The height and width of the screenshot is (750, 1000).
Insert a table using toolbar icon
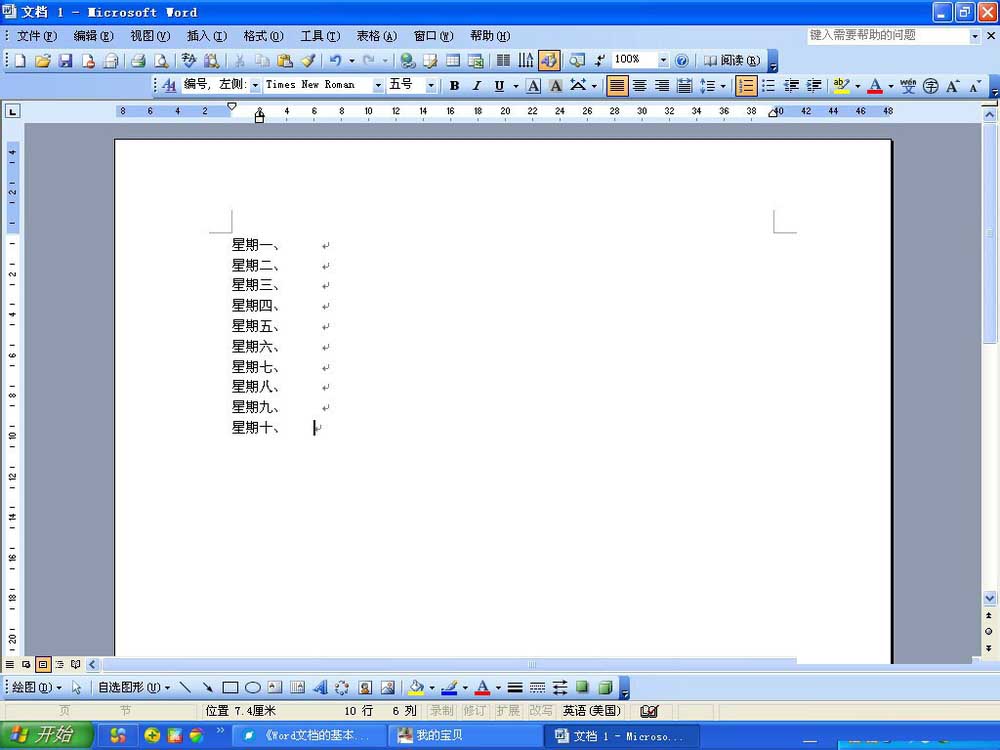(x=453, y=61)
